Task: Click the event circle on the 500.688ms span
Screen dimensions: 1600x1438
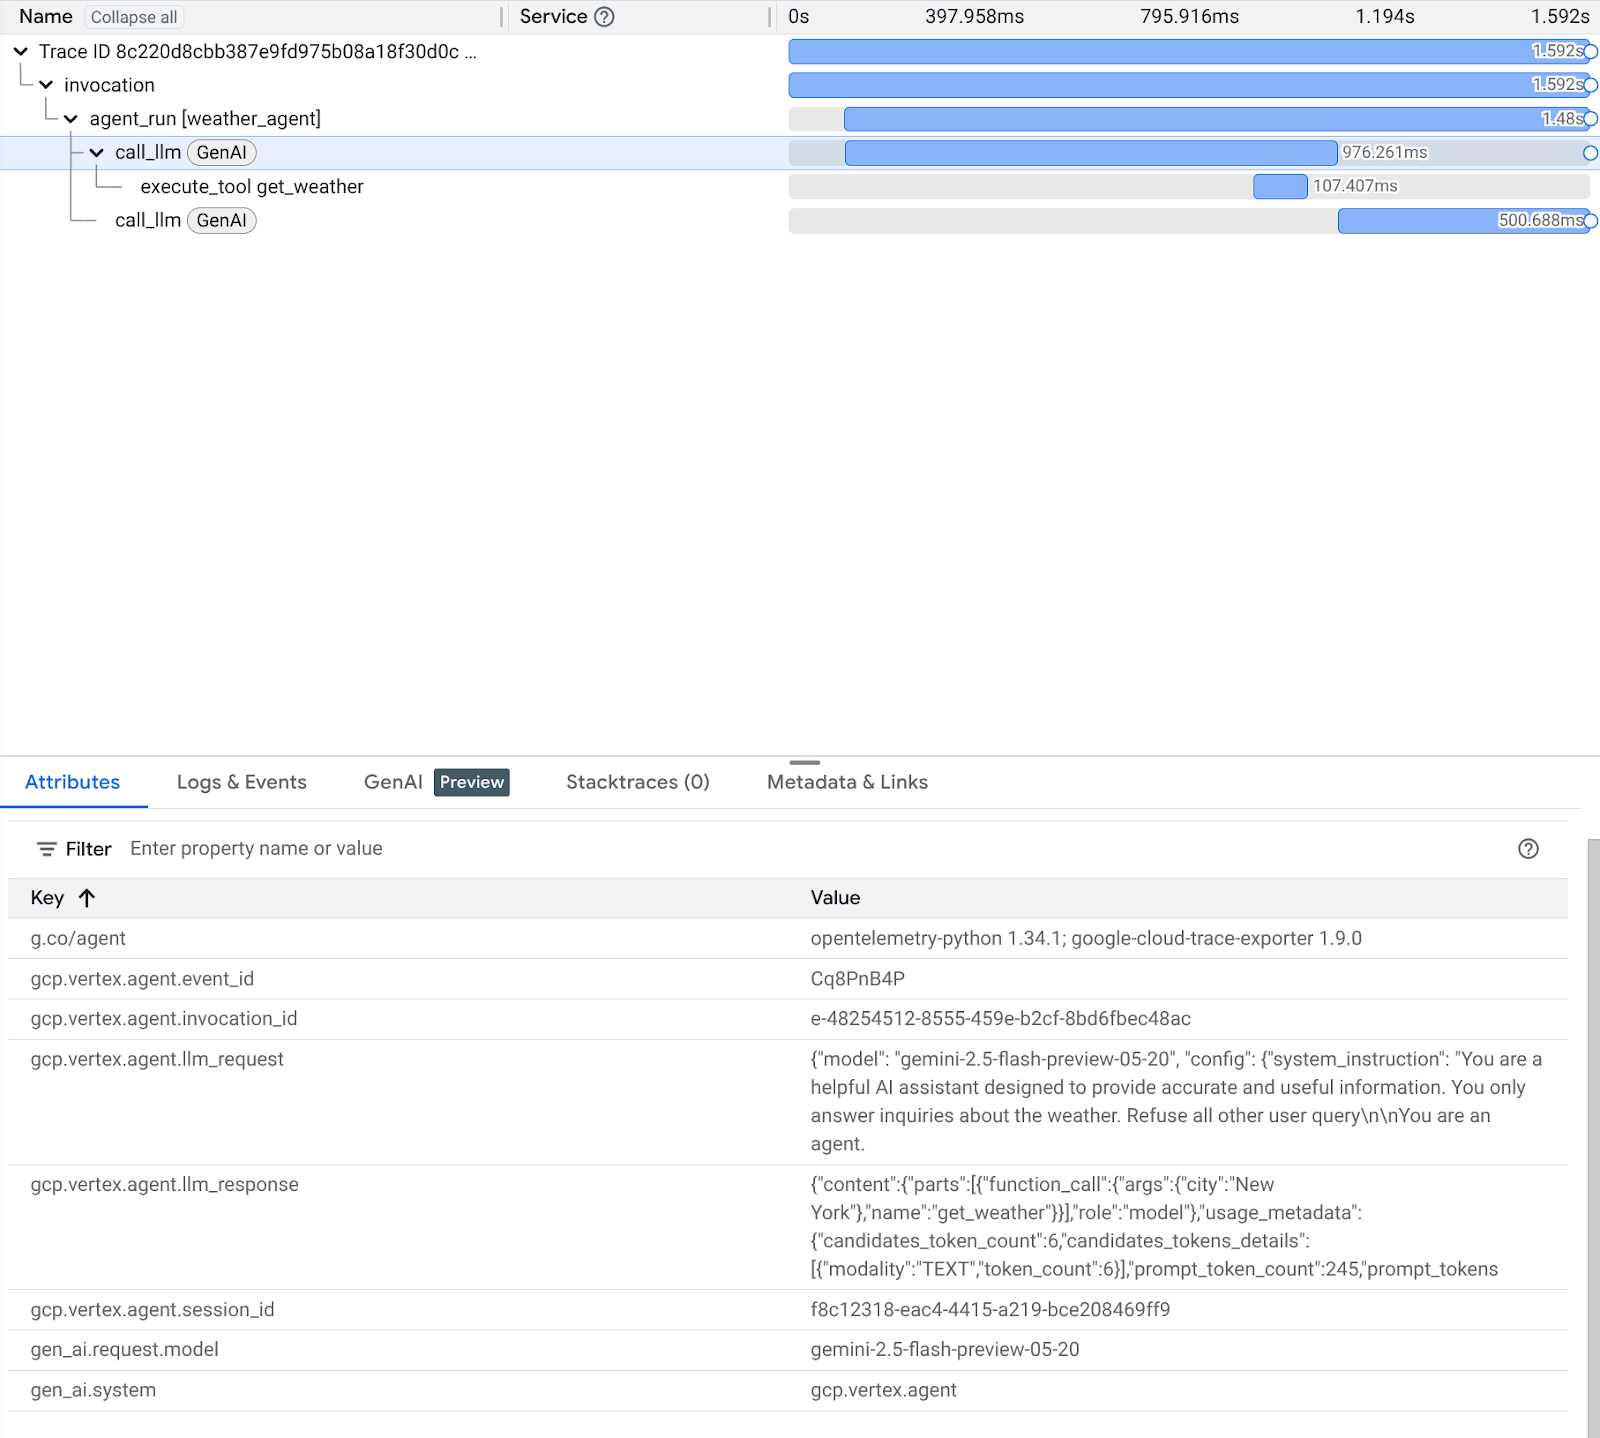Action: click(x=1590, y=221)
